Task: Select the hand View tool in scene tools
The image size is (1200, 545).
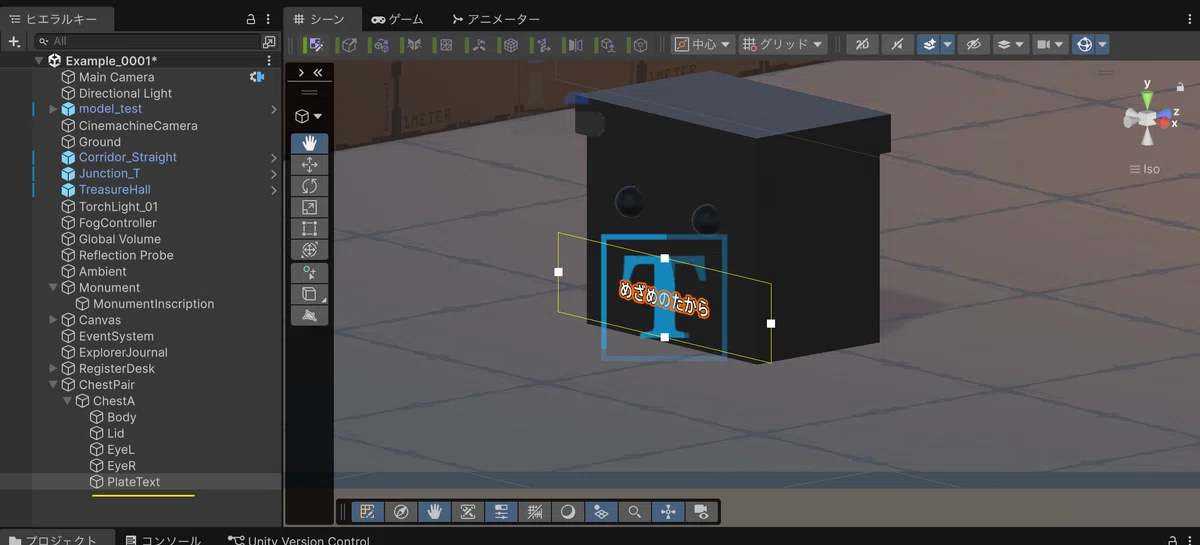Action: point(309,144)
